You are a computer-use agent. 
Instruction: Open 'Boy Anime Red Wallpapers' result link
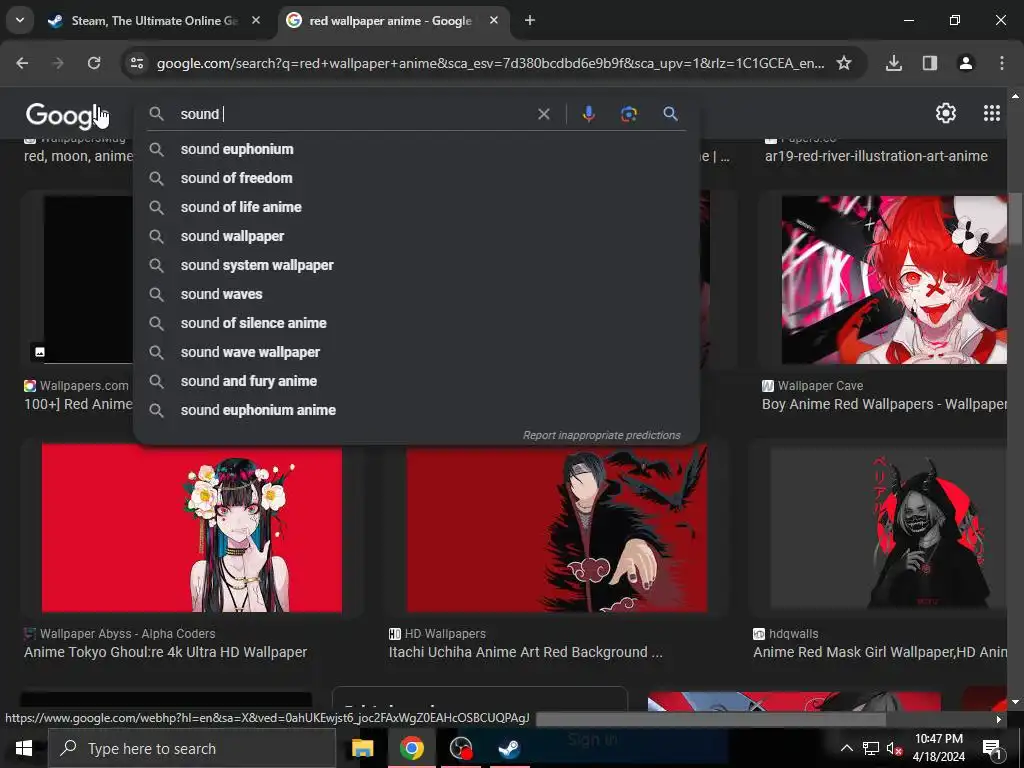(884, 404)
